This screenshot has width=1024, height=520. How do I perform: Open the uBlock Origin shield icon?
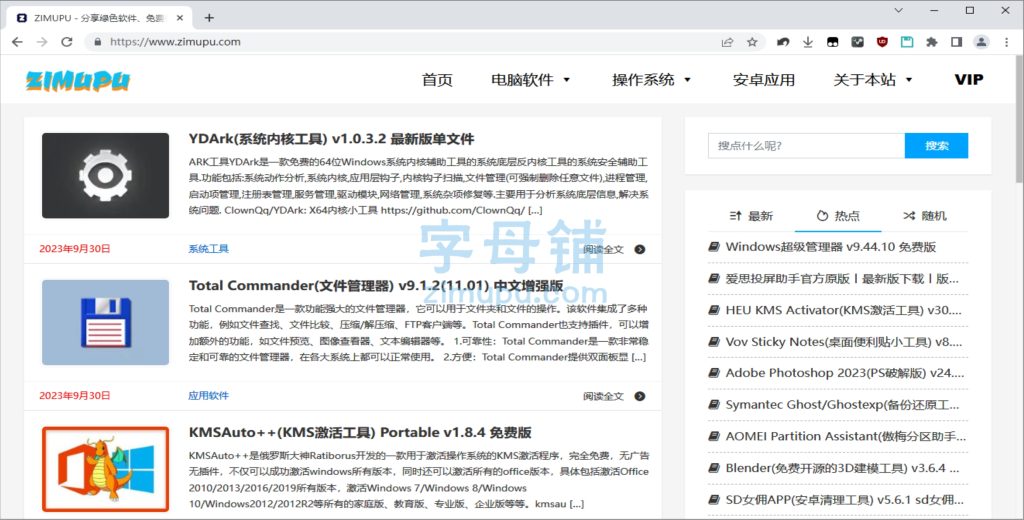(x=882, y=42)
